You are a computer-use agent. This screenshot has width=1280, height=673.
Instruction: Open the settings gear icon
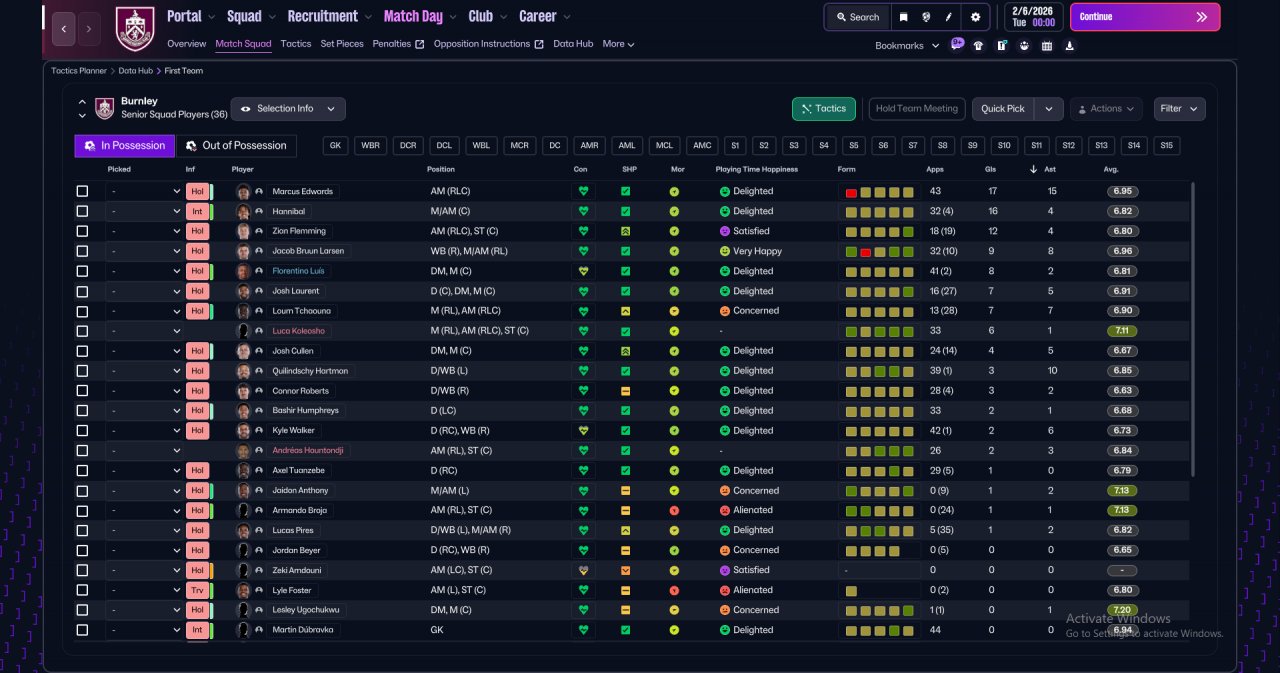coord(975,17)
